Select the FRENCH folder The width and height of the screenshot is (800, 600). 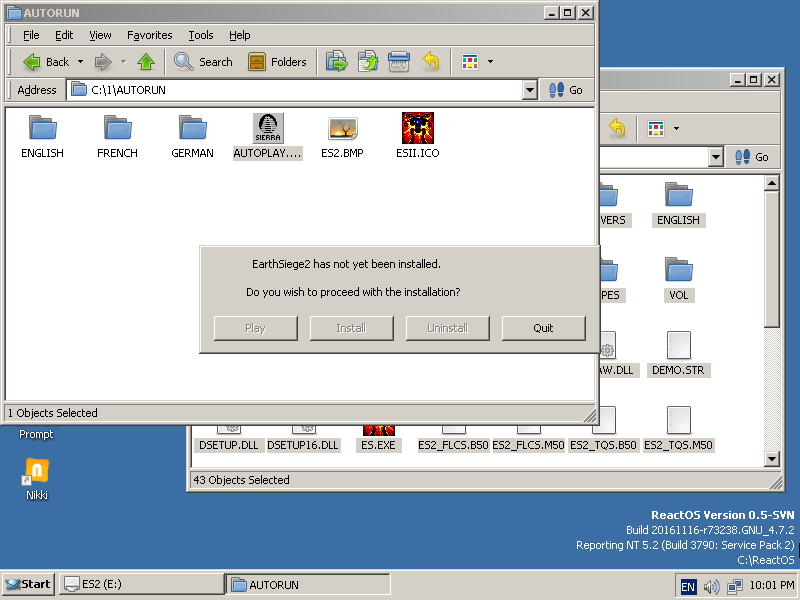[117, 135]
